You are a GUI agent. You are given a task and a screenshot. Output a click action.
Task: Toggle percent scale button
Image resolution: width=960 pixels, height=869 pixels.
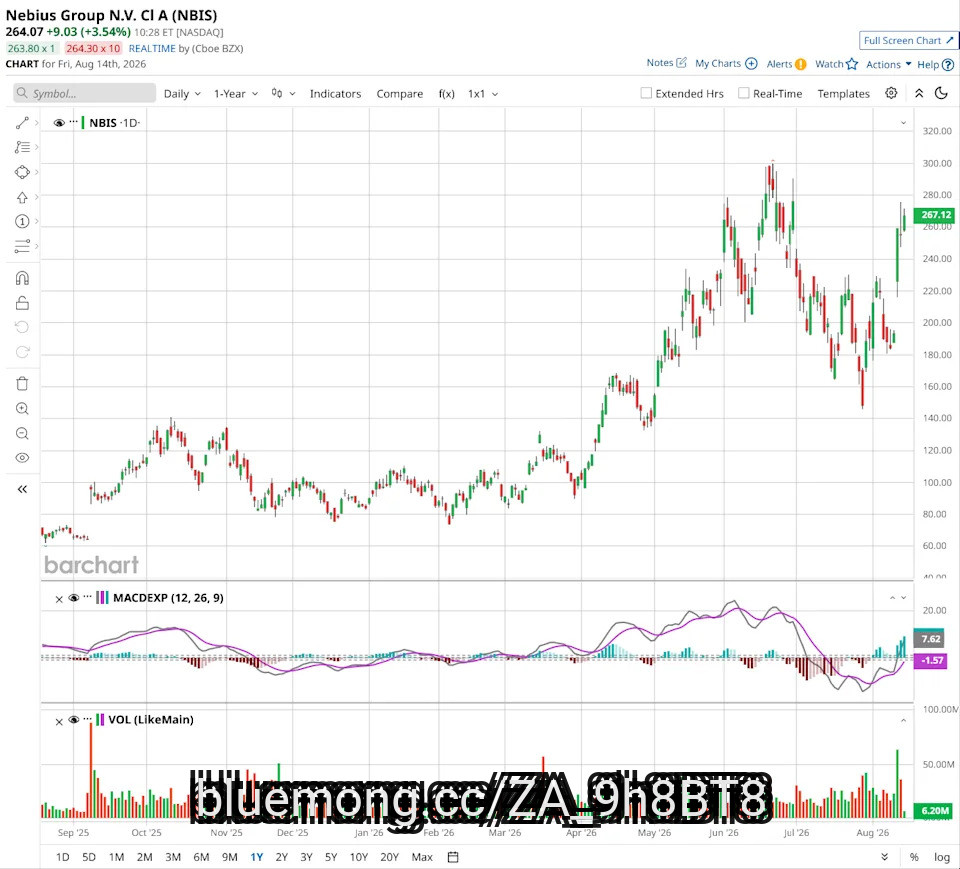[914, 857]
